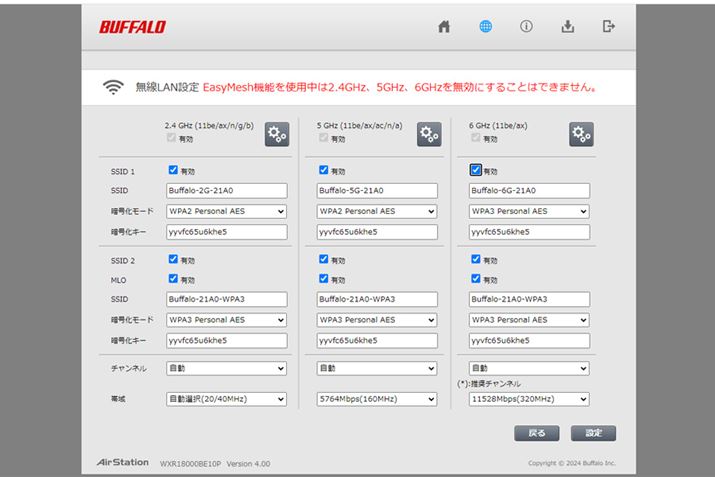Expand 6 GHz bandwidth 11528Mbps dropdown

coord(529,399)
